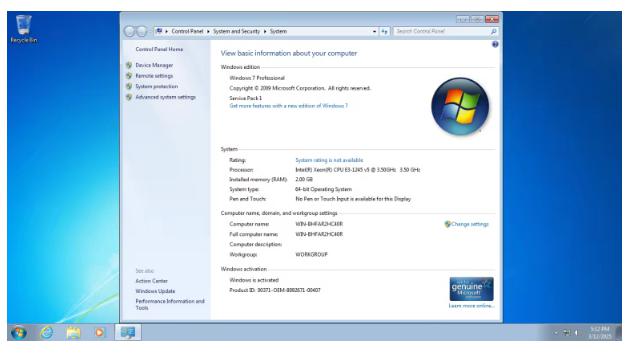Click the shield icon beside System protection
Screen dimensions: 629x361
(x=129, y=86)
